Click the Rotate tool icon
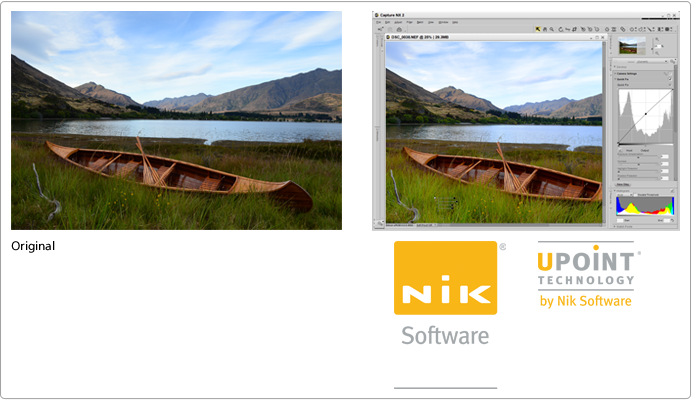Screen dimensions: 692x400 tap(560, 29)
